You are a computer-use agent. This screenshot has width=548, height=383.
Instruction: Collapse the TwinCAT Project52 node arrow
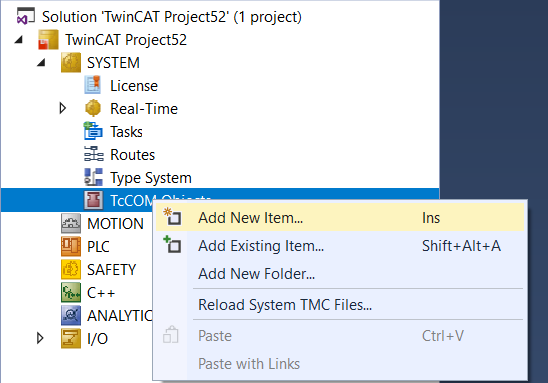click(19, 40)
